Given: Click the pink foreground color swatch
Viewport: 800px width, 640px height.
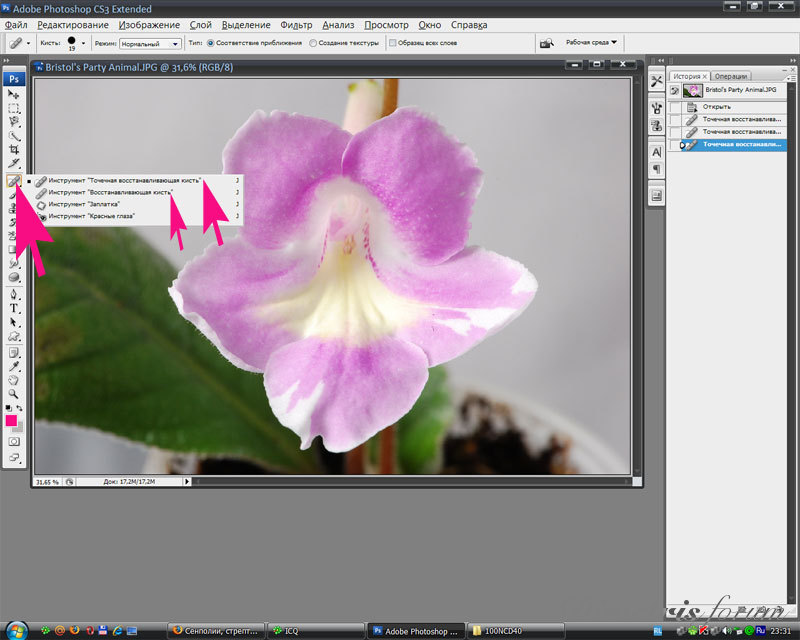Looking at the screenshot, I should 12,421.
